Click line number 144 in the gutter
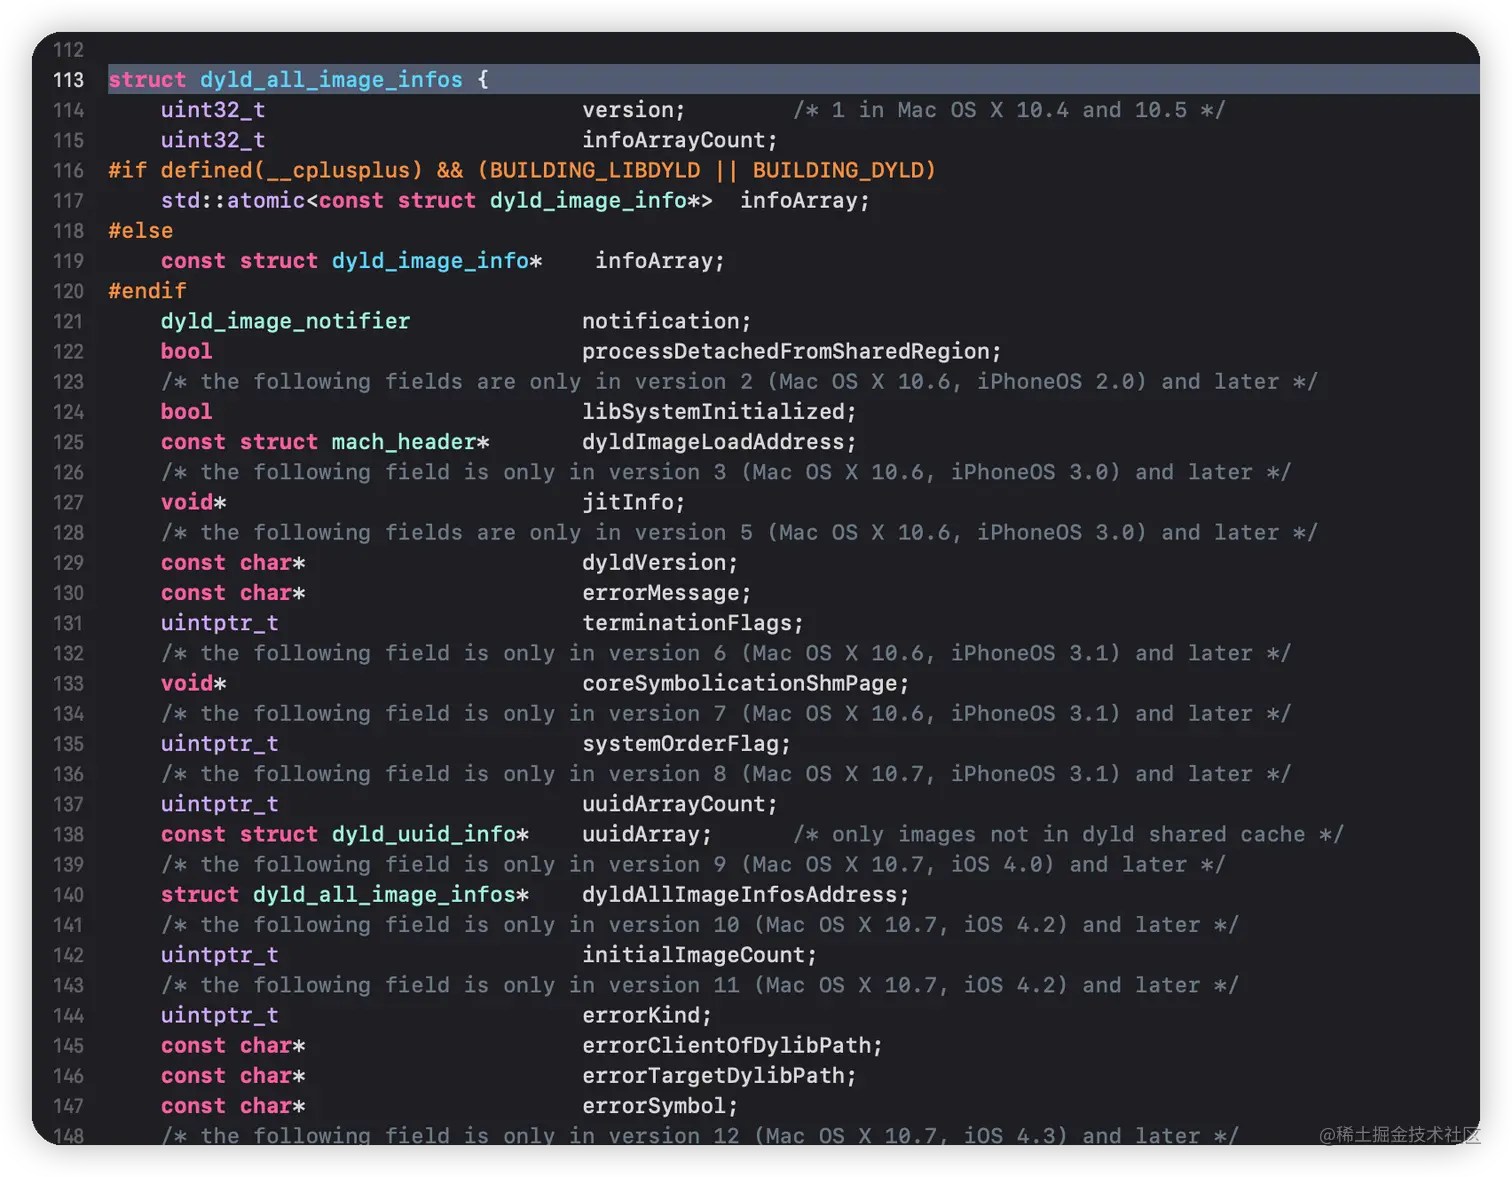Image resolution: width=1512 pixels, height=1177 pixels. tap(69, 1016)
